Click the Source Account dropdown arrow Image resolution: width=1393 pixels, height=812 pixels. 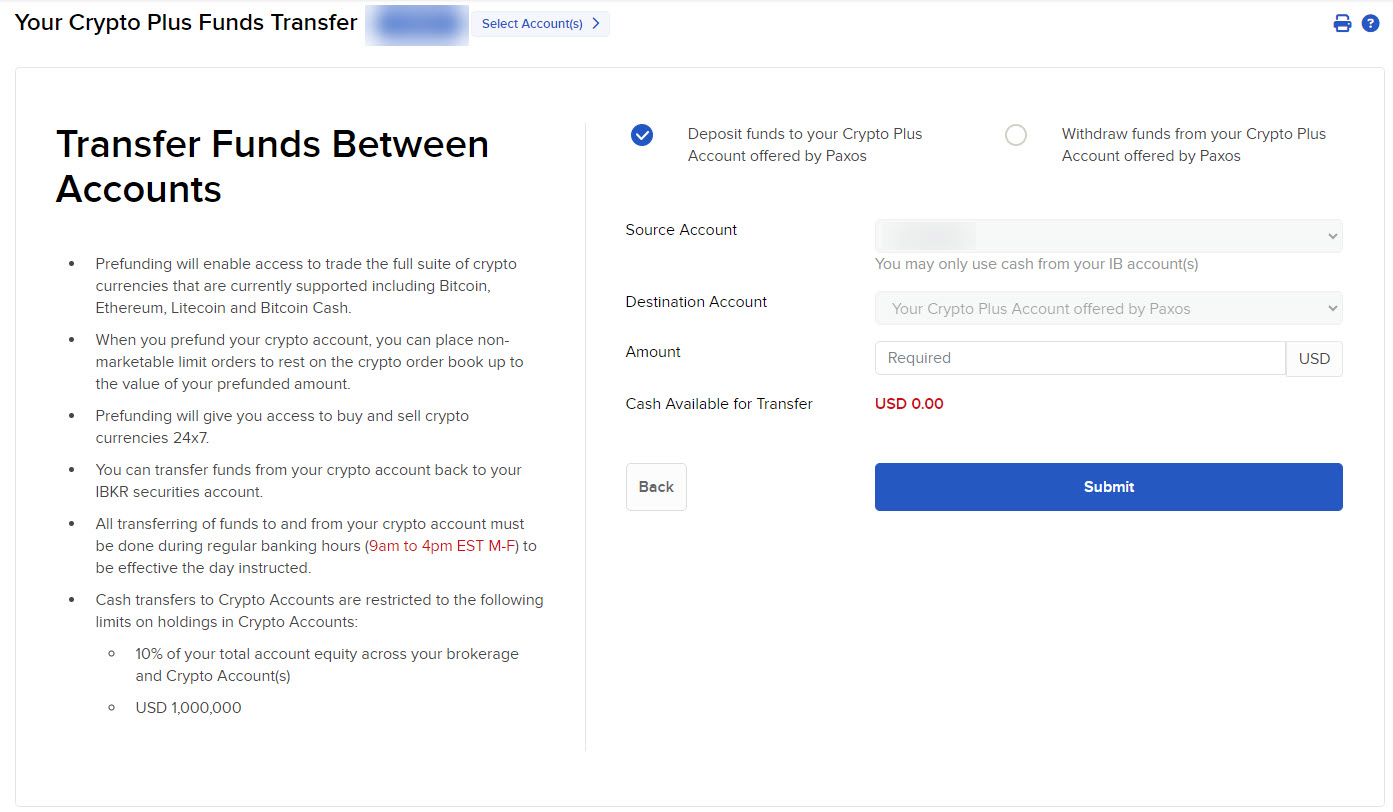[1332, 236]
